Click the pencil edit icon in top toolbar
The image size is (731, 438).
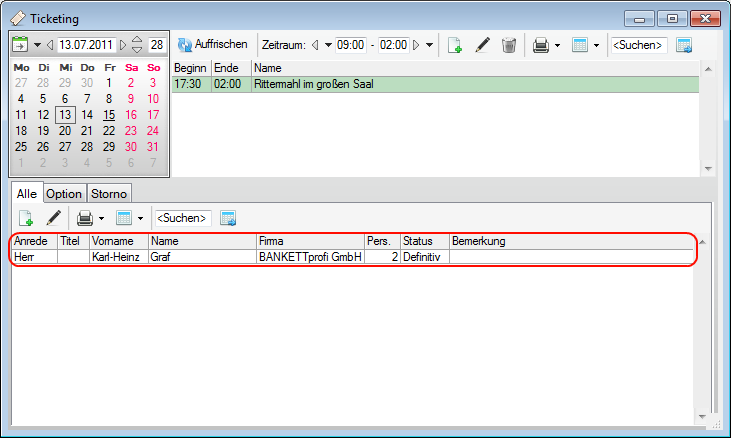(x=482, y=45)
